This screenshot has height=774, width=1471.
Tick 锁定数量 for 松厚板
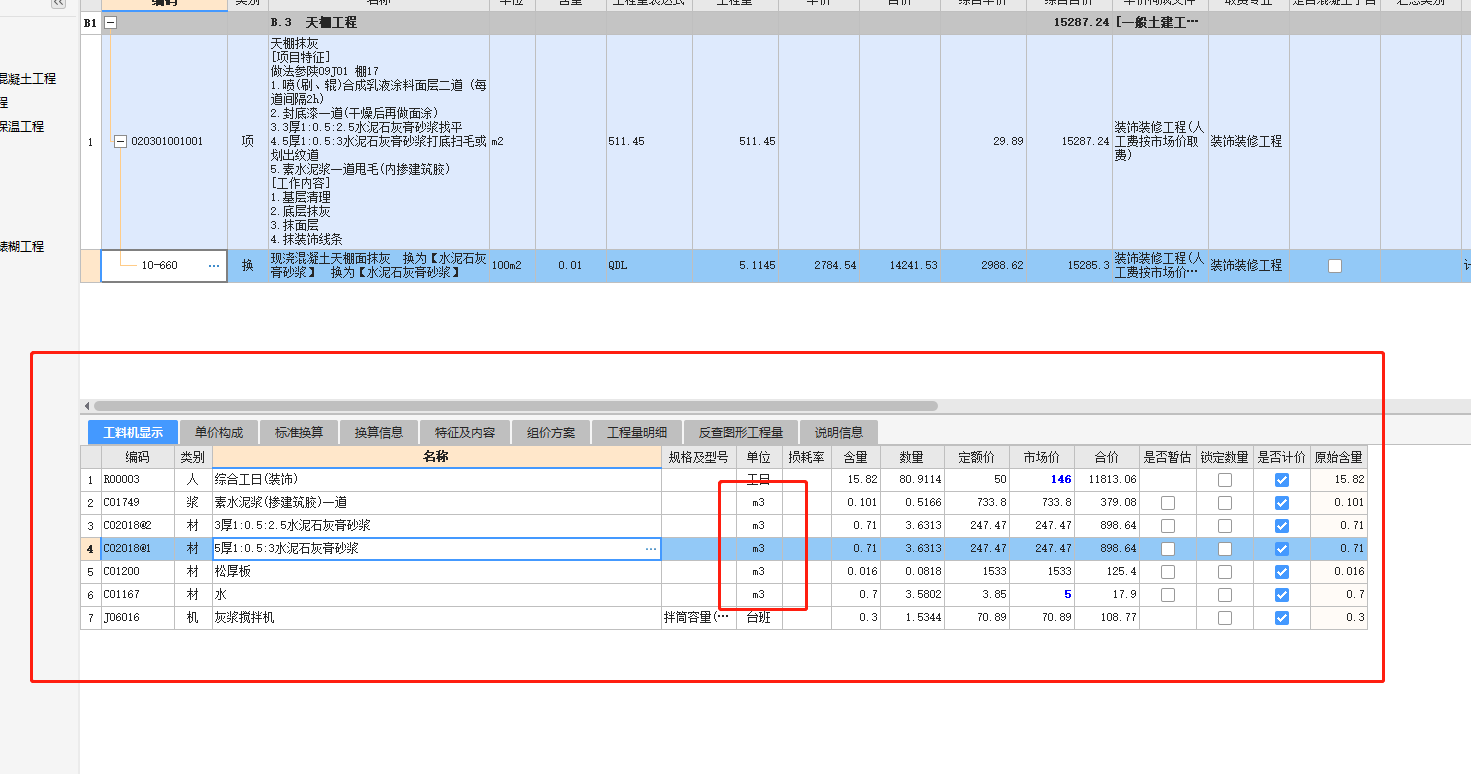pyautogui.click(x=1225, y=572)
